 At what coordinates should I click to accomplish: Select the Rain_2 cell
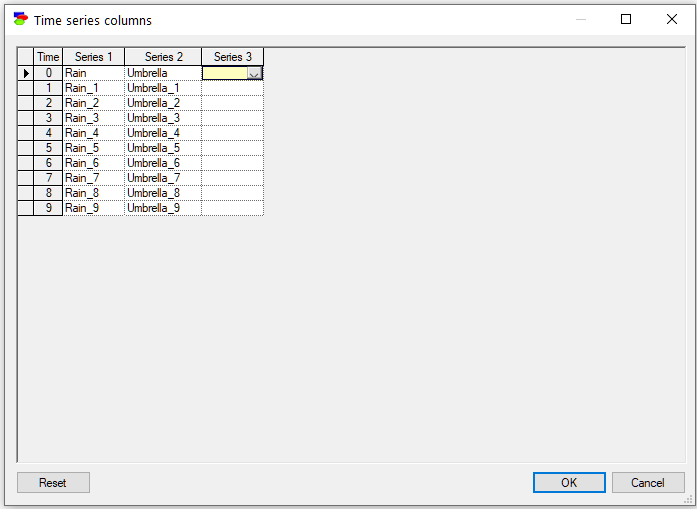point(94,103)
